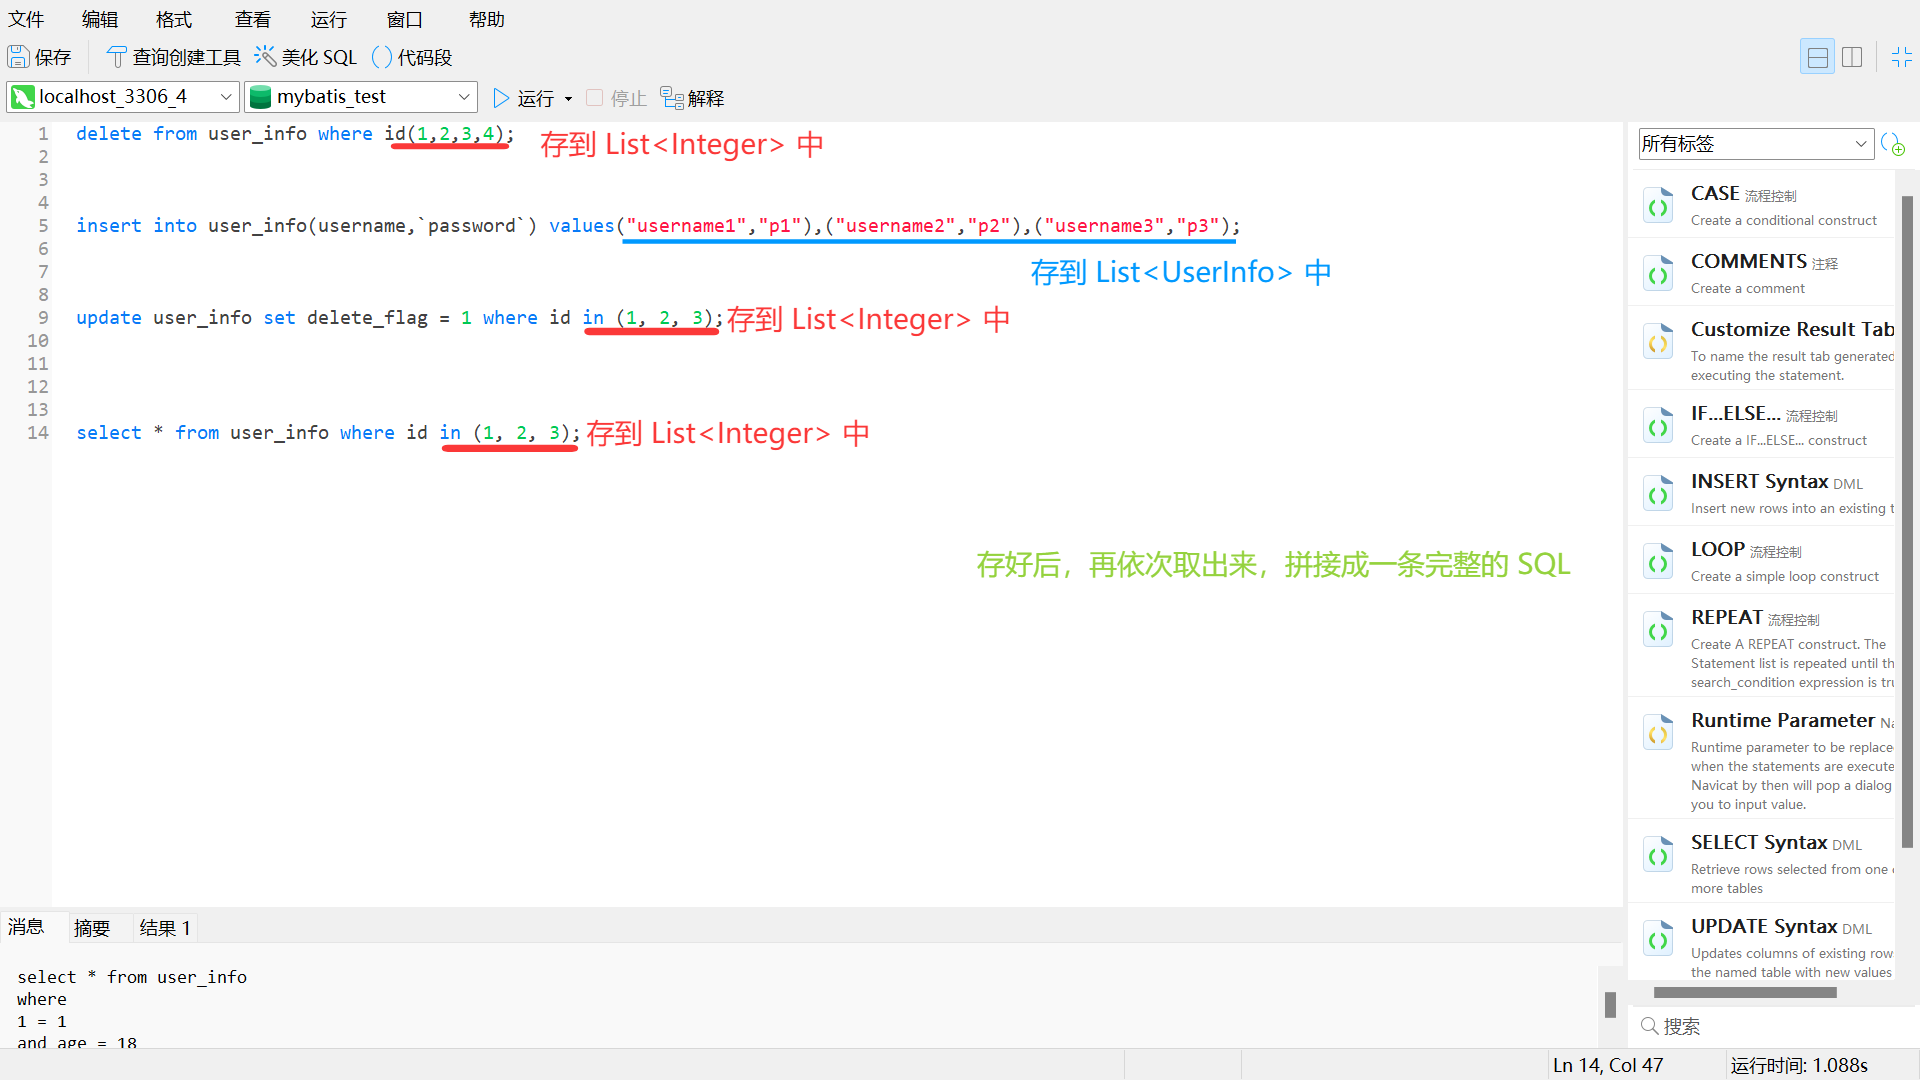The image size is (1920, 1080).
Task: Select the IF...ELSE snippet icon
Action: 1658,426
